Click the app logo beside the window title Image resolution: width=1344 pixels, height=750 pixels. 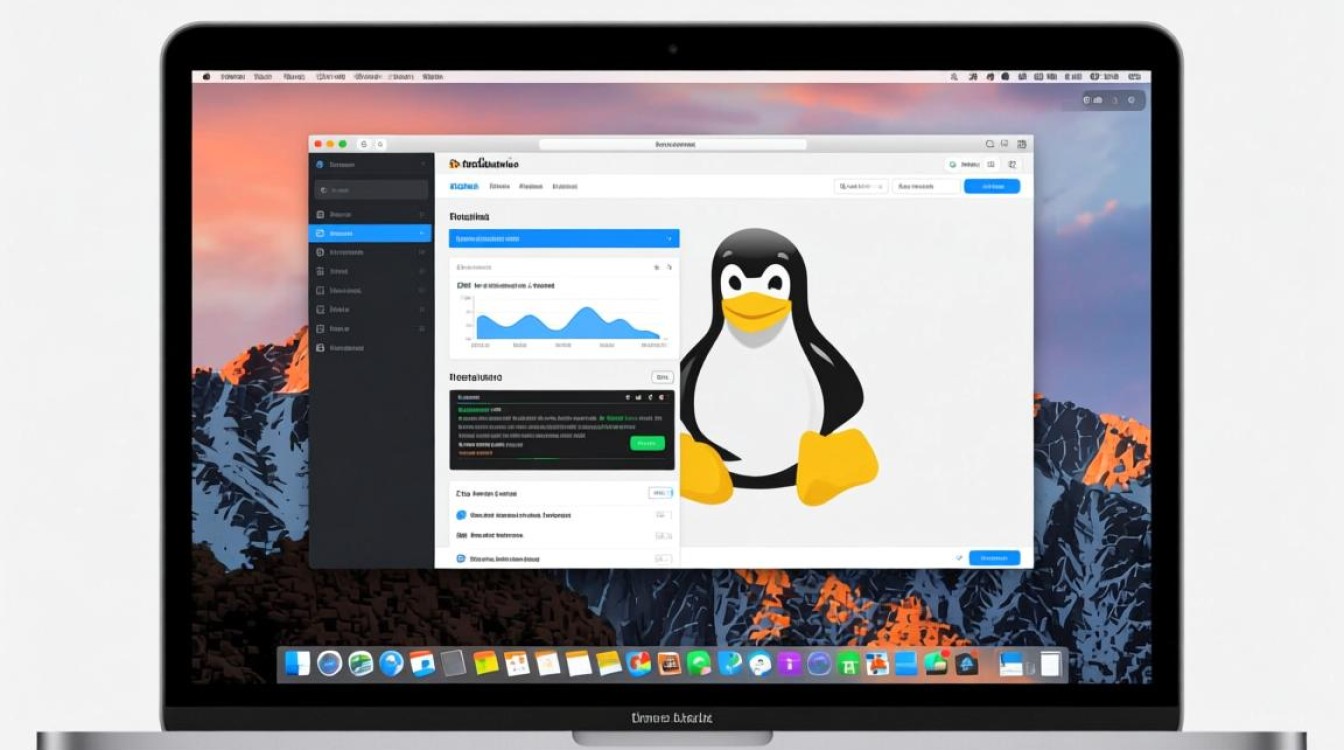pyautogui.click(x=453, y=164)
